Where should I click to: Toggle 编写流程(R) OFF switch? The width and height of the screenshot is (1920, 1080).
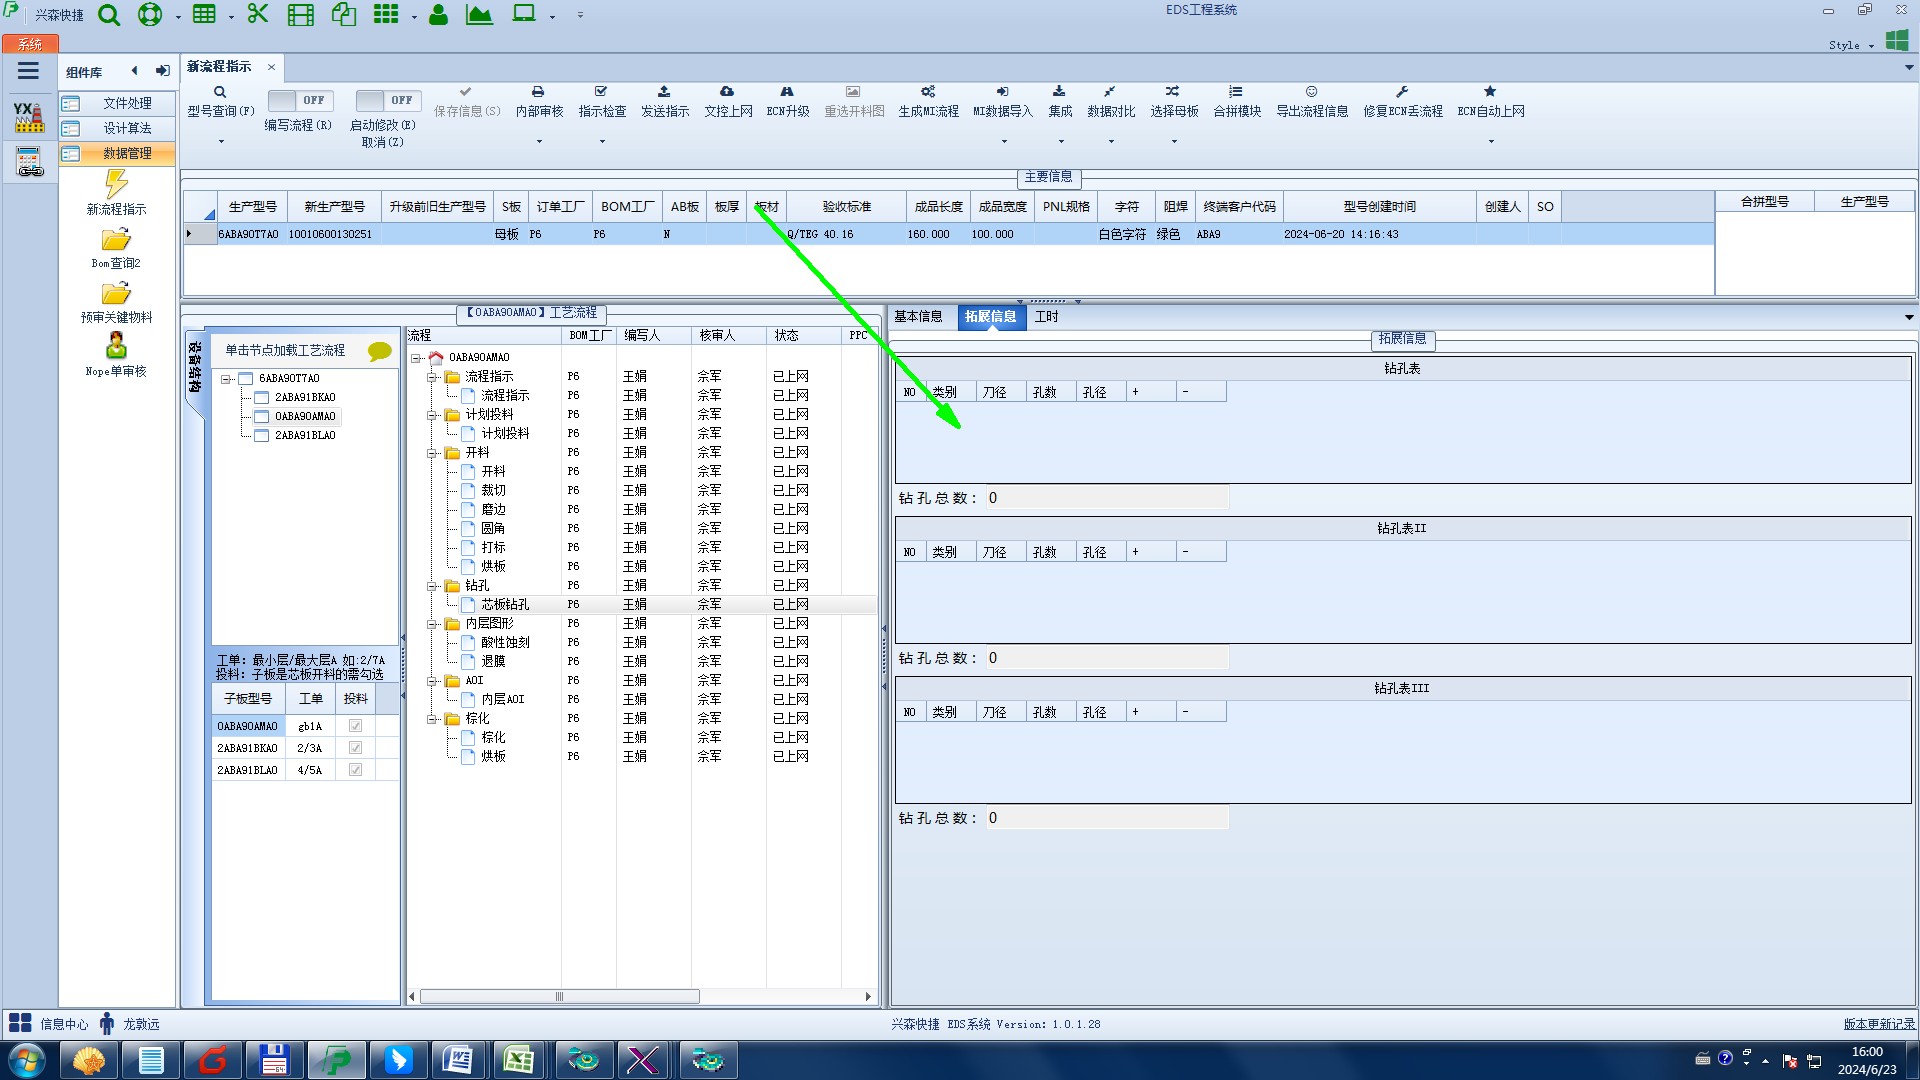tap(299, 100)
